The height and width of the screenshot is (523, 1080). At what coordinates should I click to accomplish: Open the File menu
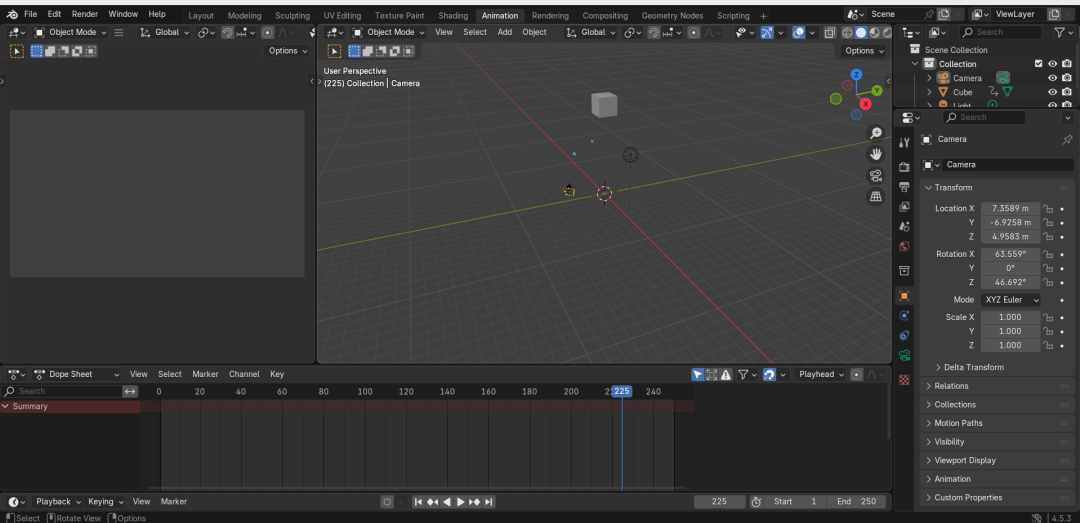click(x=30, y=14)
